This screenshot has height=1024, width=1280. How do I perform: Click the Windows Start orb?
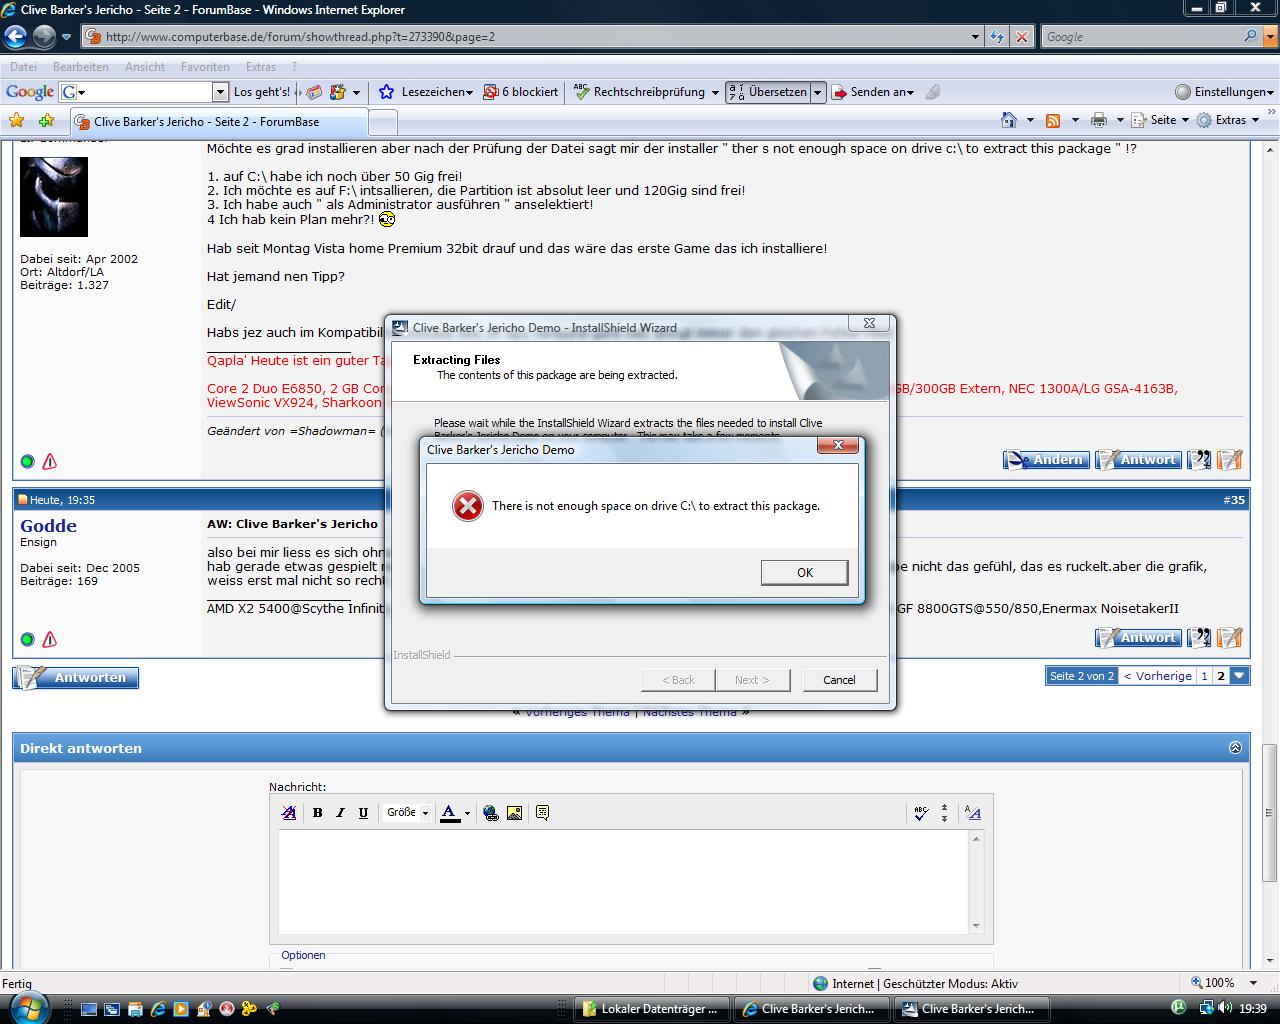[27, 1008]
